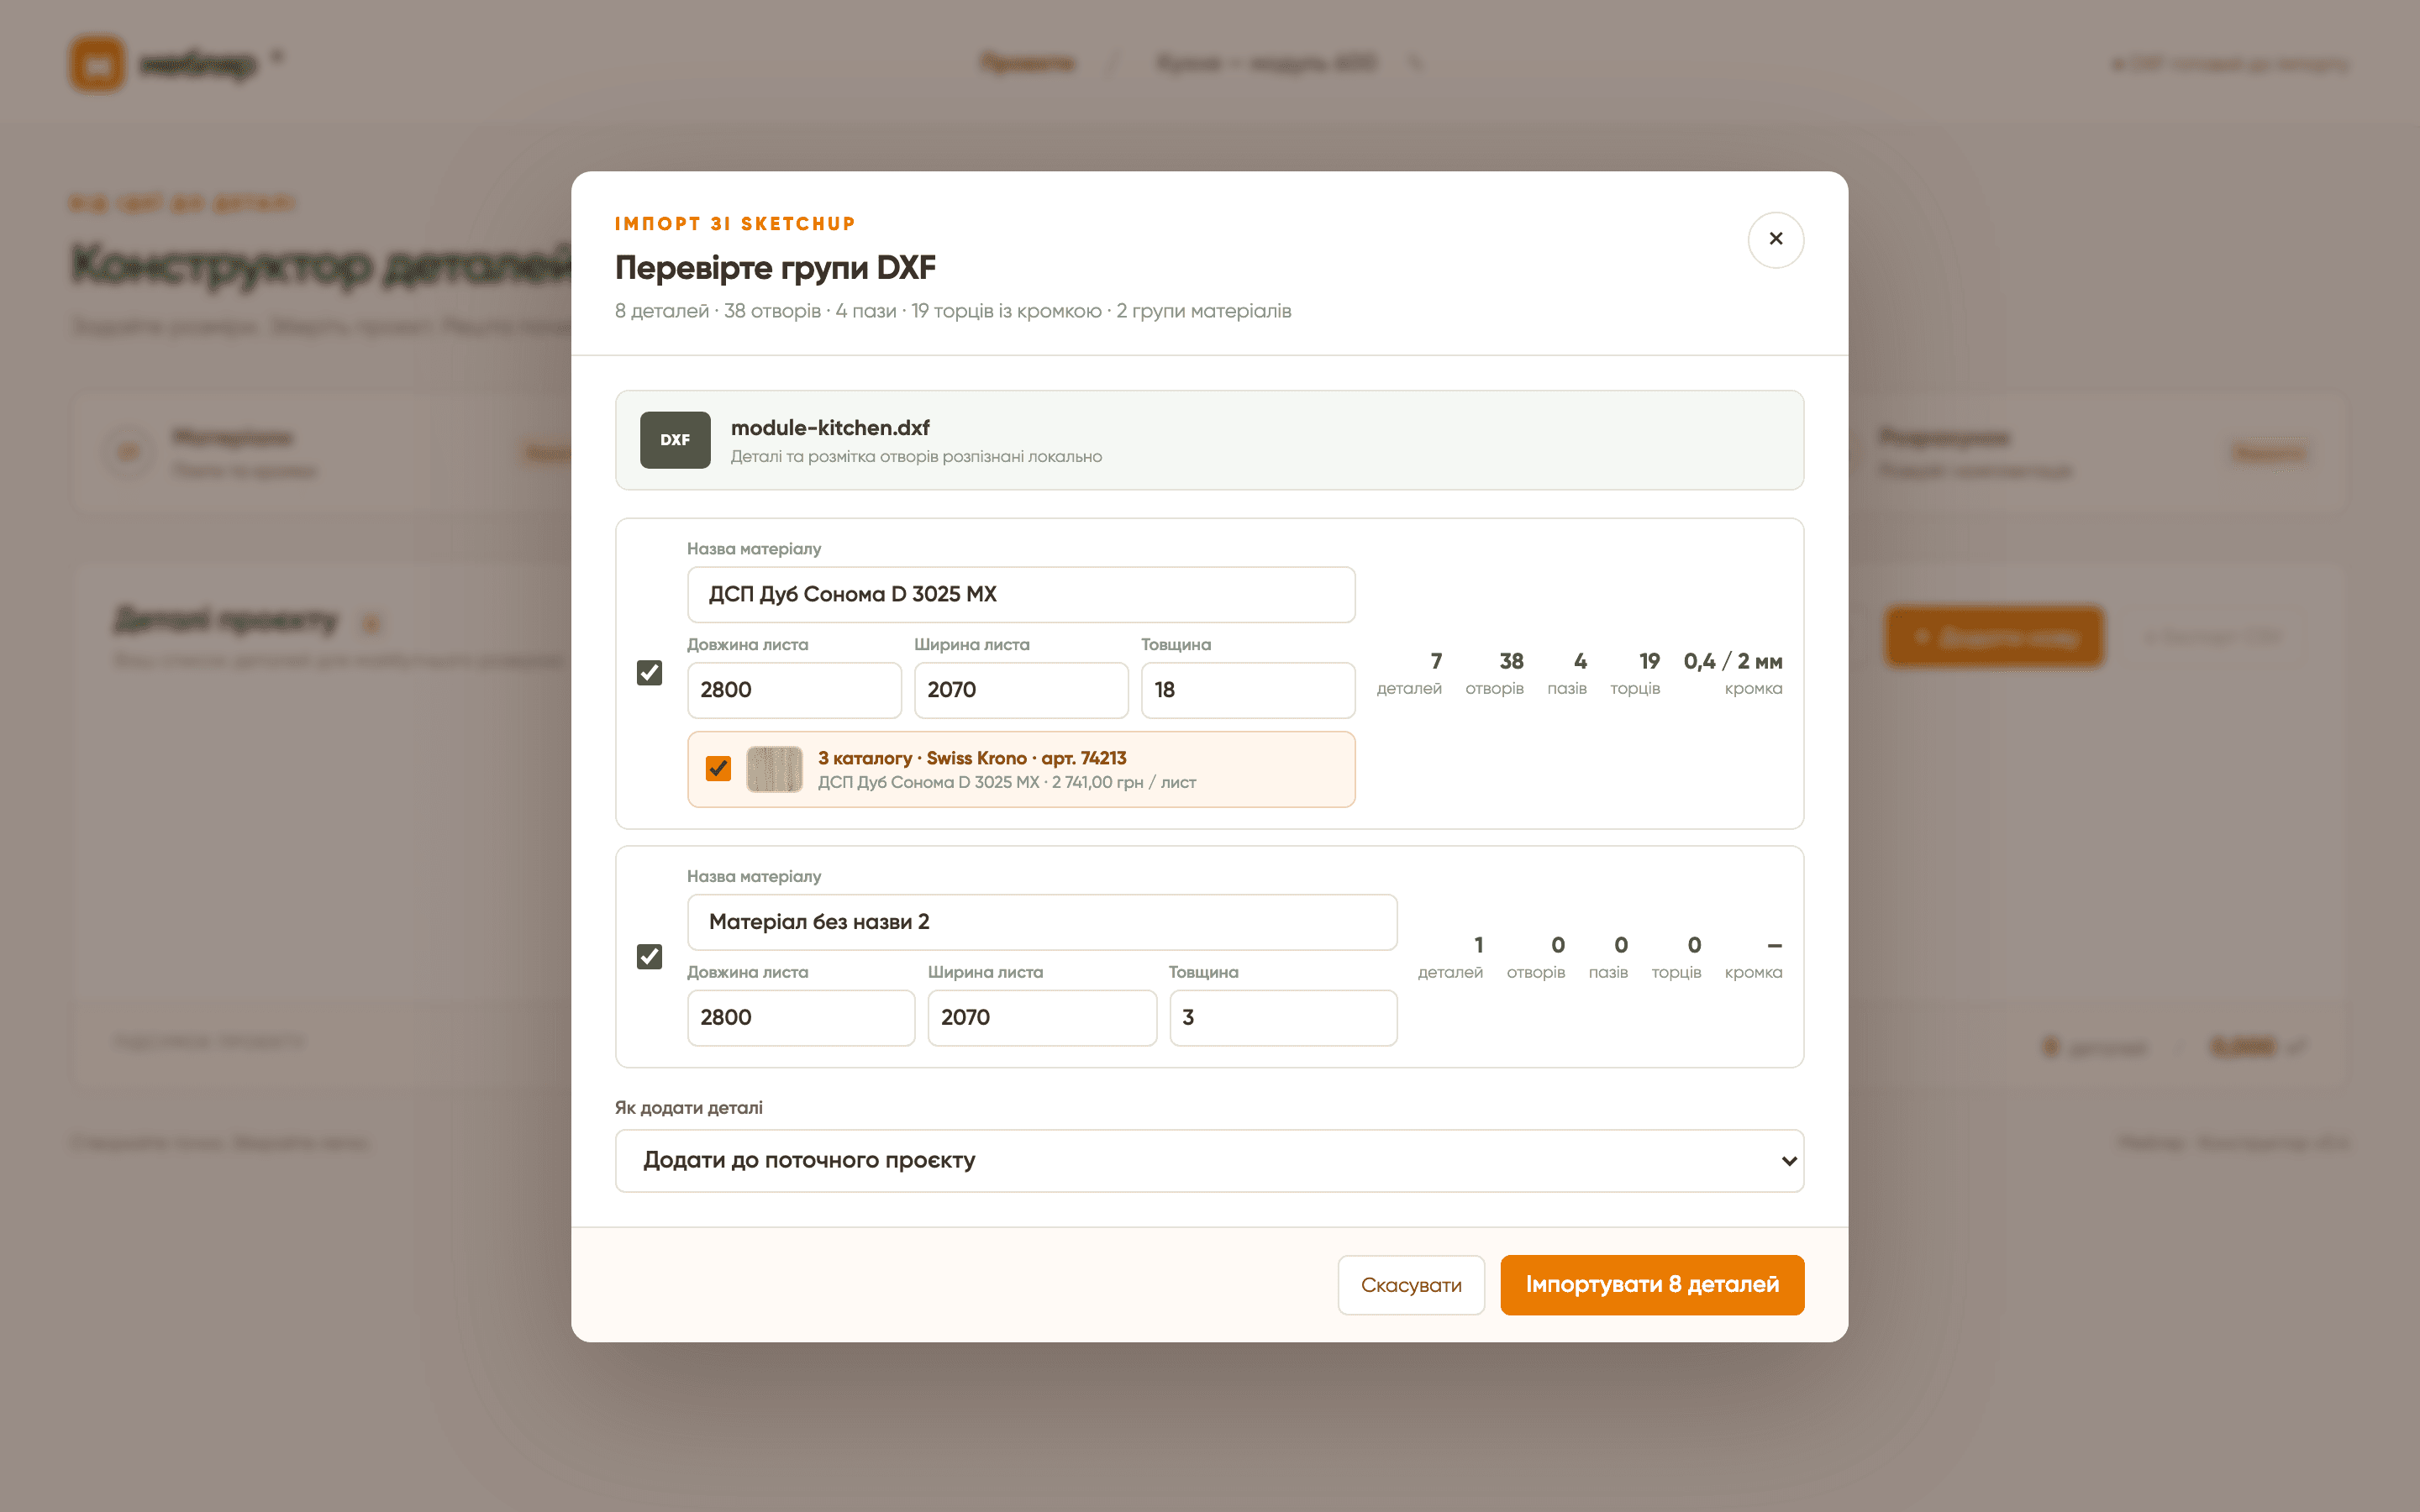The image size is (2420, 1512).
Task: Edit the ДСП Дуб Сонома D 3025 MX name field
Action: click(1021, 595)
